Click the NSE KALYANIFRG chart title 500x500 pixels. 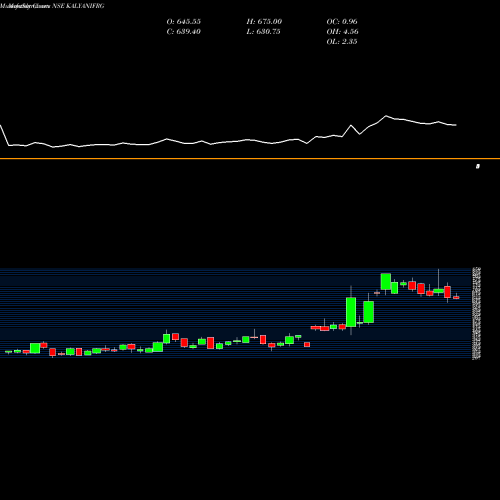pos(78,6)
